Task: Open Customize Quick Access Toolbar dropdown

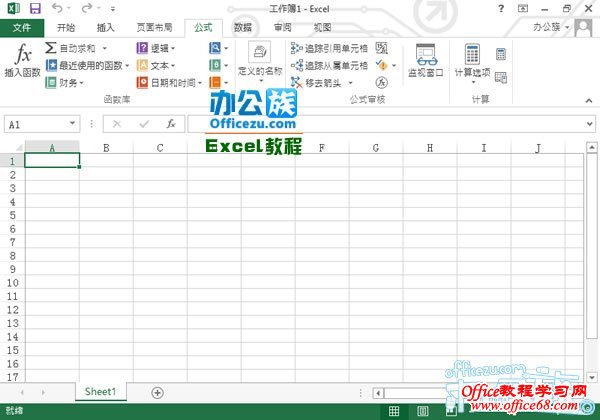Action: pos(113,9)
